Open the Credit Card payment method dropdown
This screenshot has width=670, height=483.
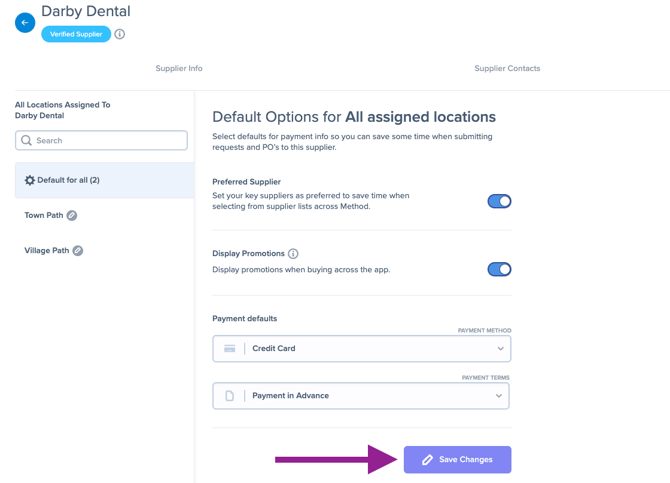click(361, 349)
